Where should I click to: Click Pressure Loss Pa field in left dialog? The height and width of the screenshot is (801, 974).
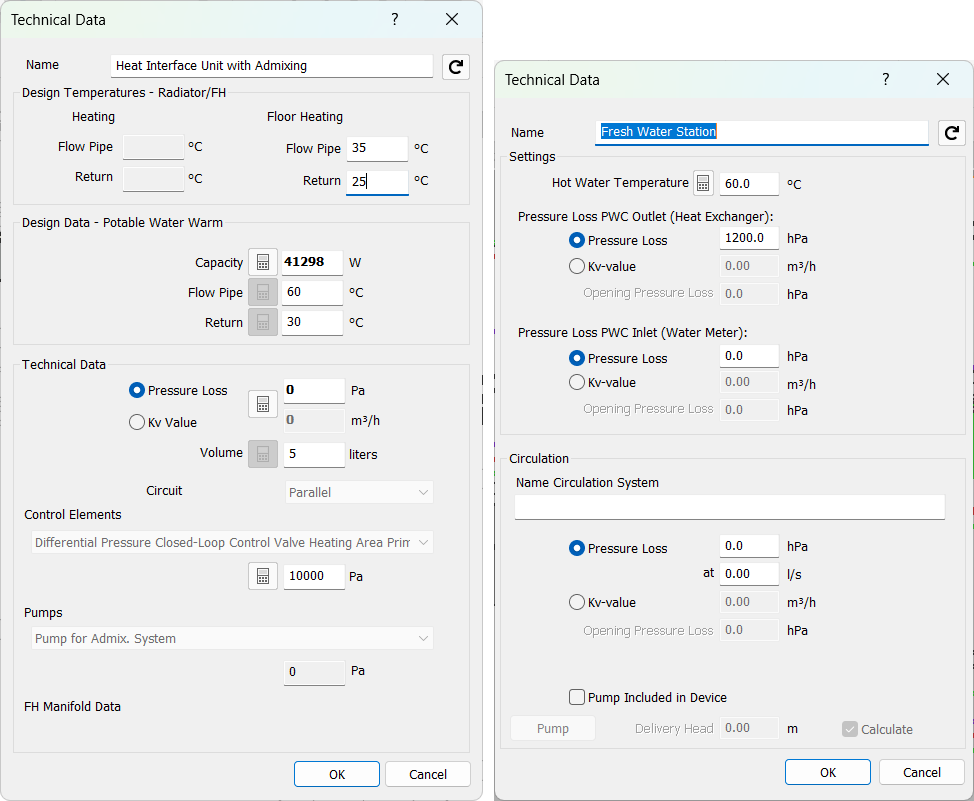[314, 390]
